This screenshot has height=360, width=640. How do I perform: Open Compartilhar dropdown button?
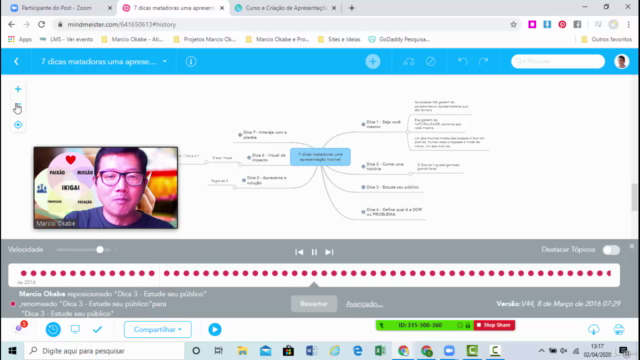158,329
